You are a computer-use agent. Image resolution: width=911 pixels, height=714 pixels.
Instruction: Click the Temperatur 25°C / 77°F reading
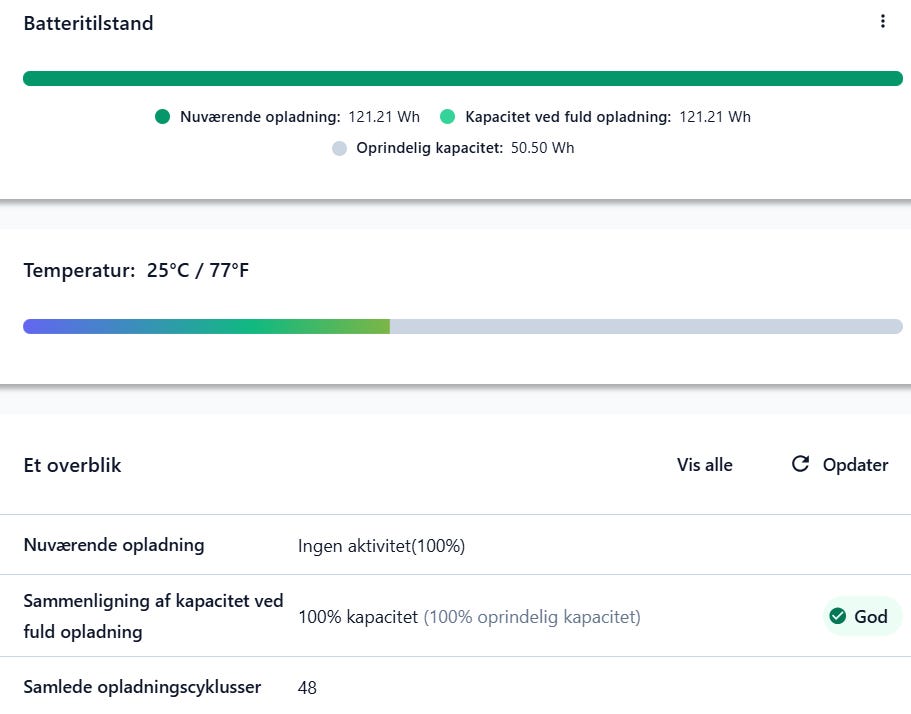136,270
